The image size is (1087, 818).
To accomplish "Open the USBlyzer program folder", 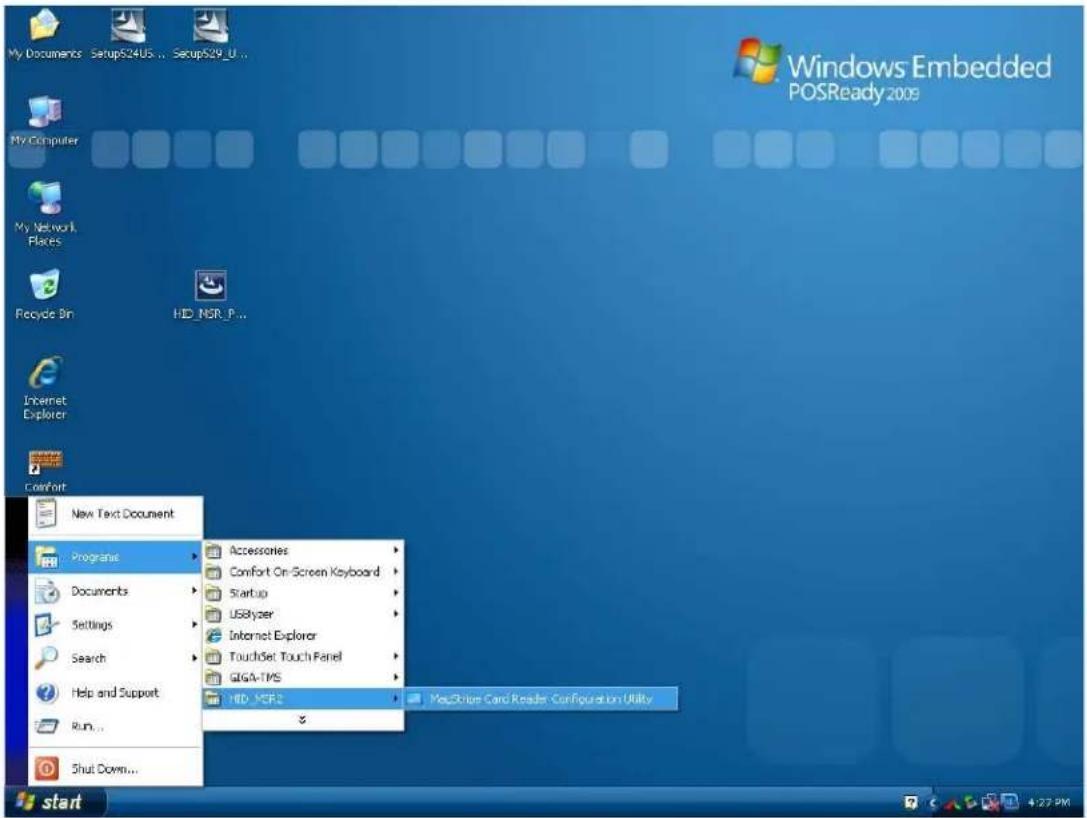I will point(303,614).
